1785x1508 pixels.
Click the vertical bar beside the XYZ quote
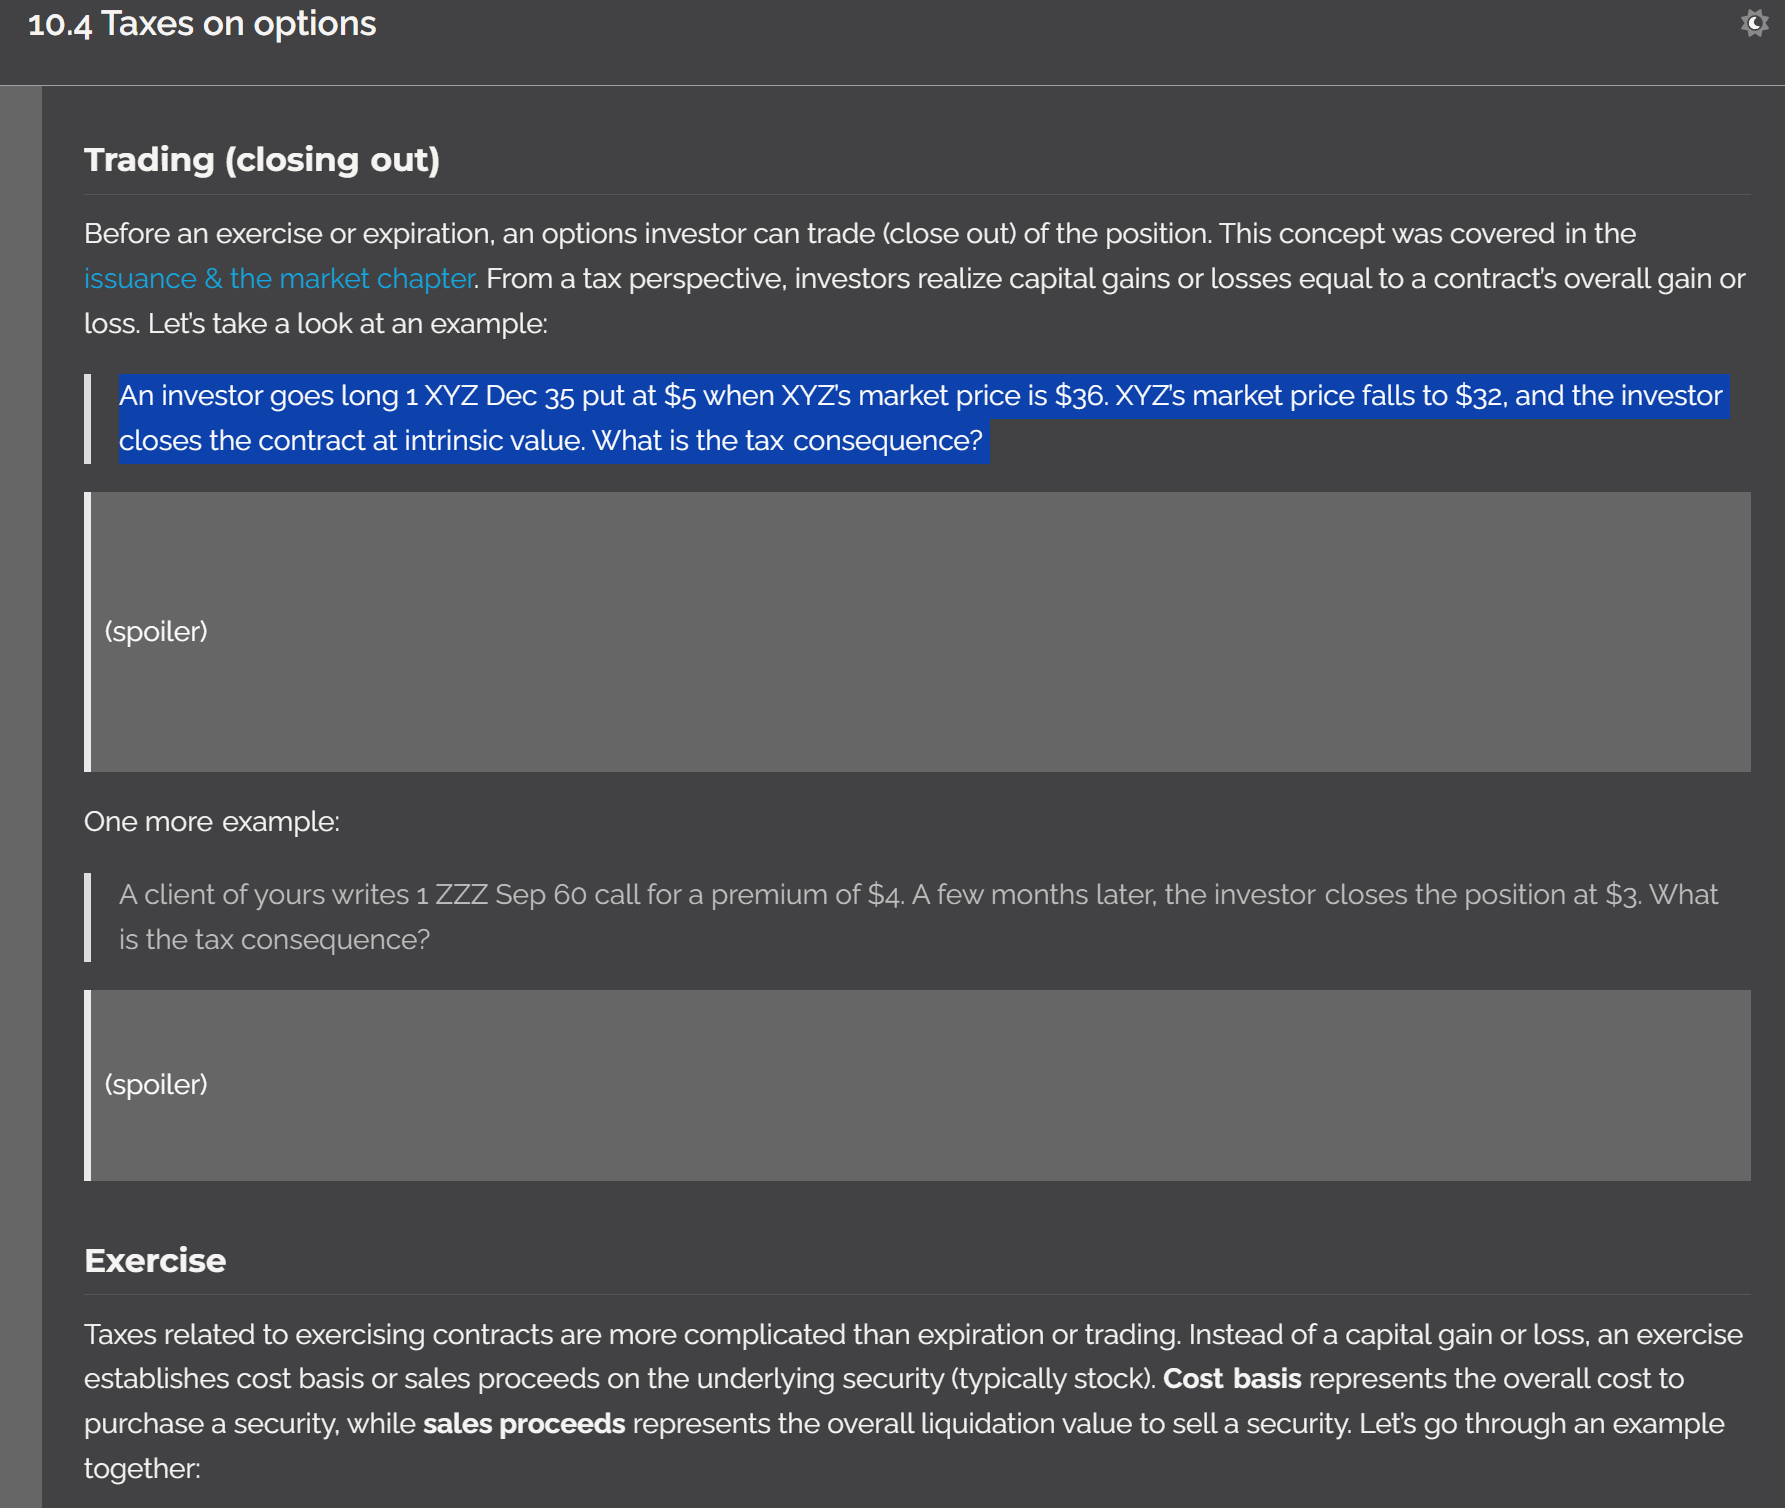coord(88,419)
